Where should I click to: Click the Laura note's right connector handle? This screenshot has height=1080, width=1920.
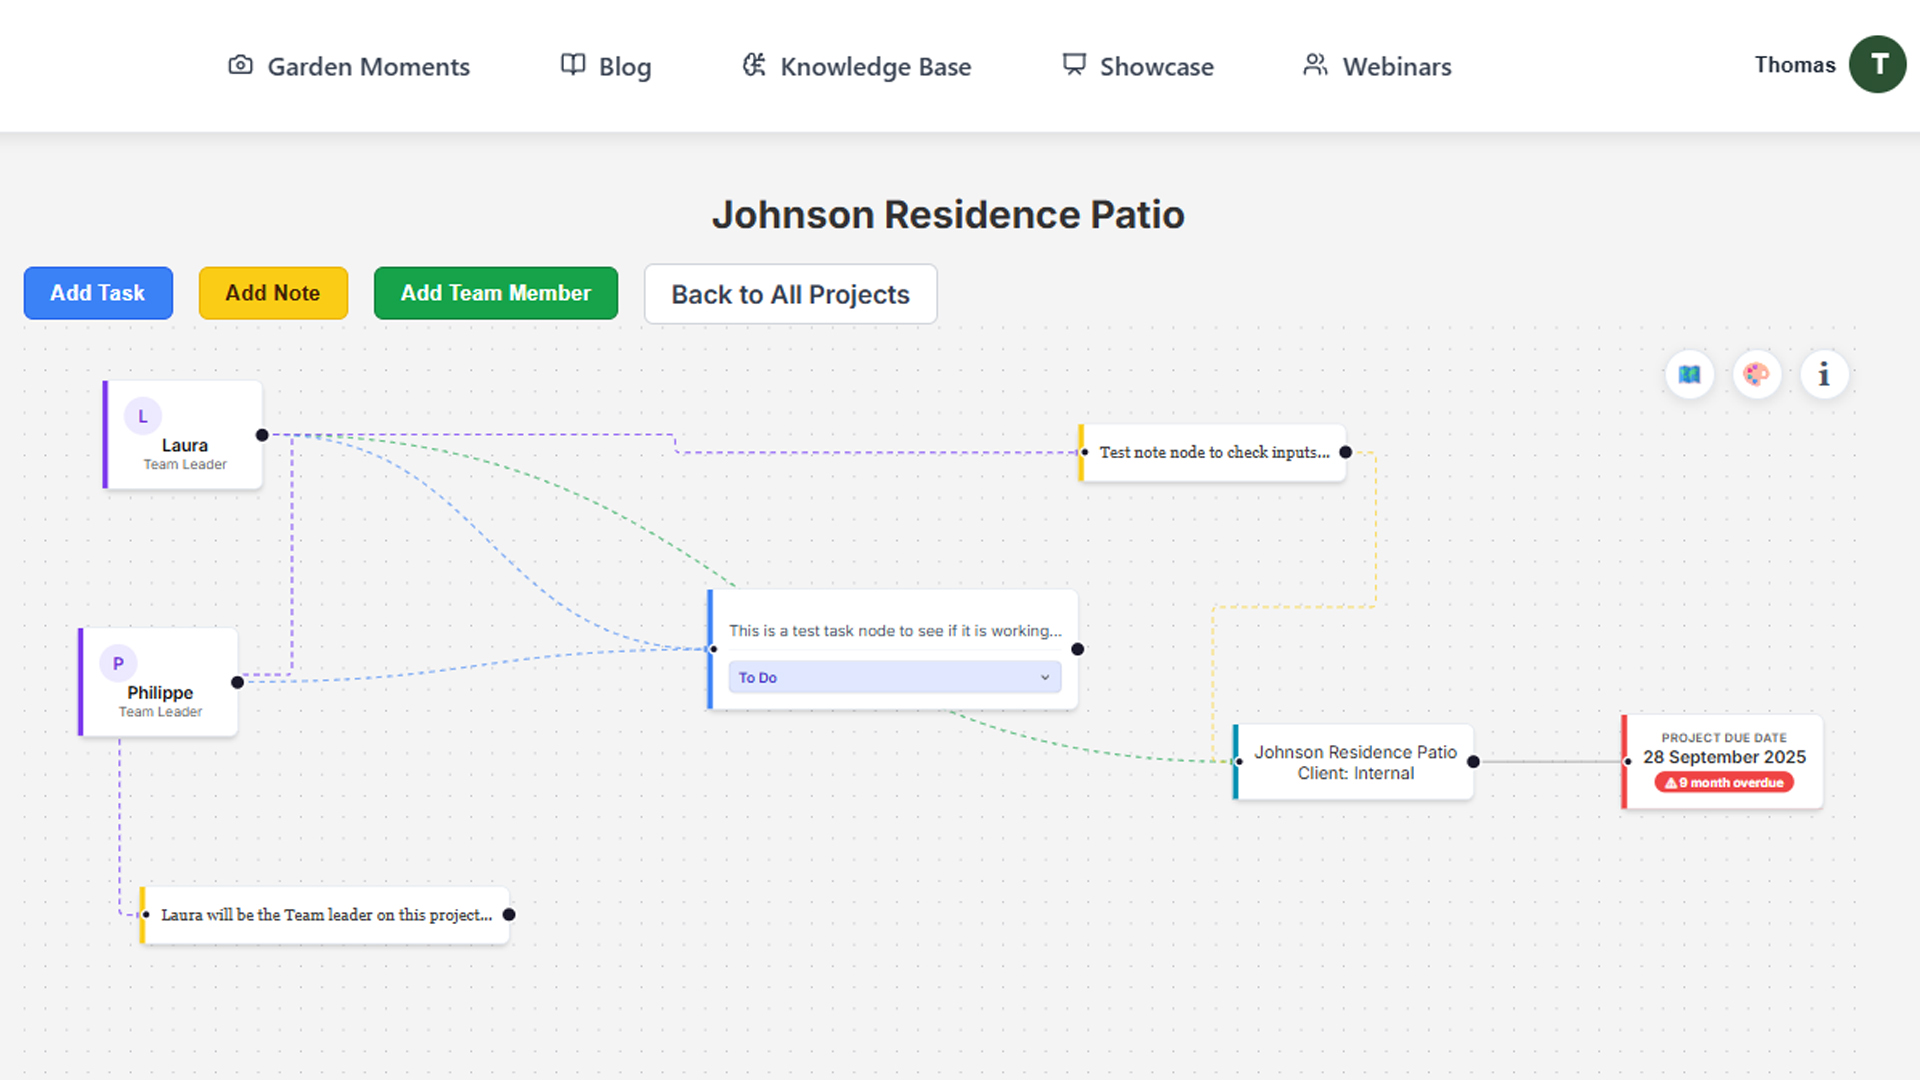coord(509,914)
